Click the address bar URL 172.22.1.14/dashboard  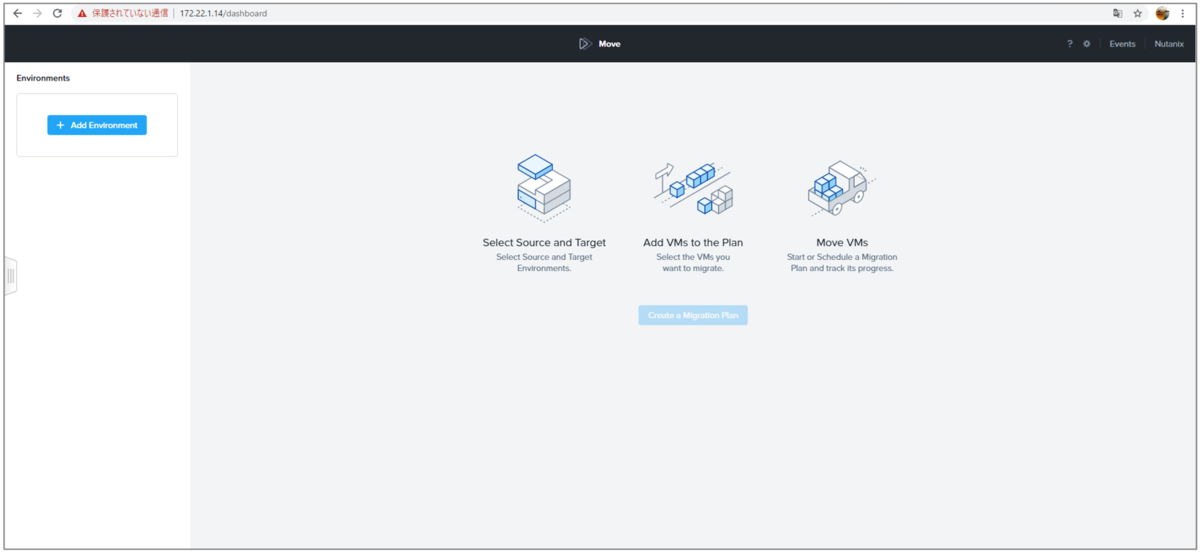point(223,14)
